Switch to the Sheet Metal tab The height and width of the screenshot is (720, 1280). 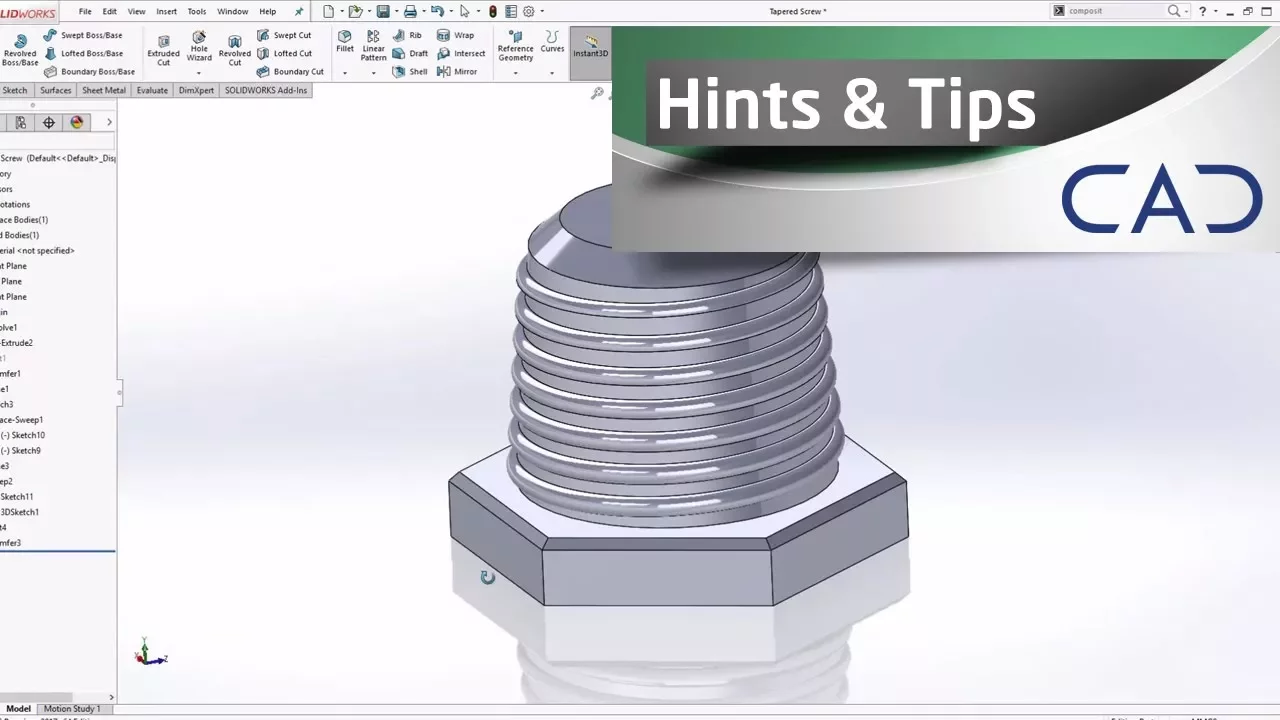pyautogui.click(x=104, y=90)
